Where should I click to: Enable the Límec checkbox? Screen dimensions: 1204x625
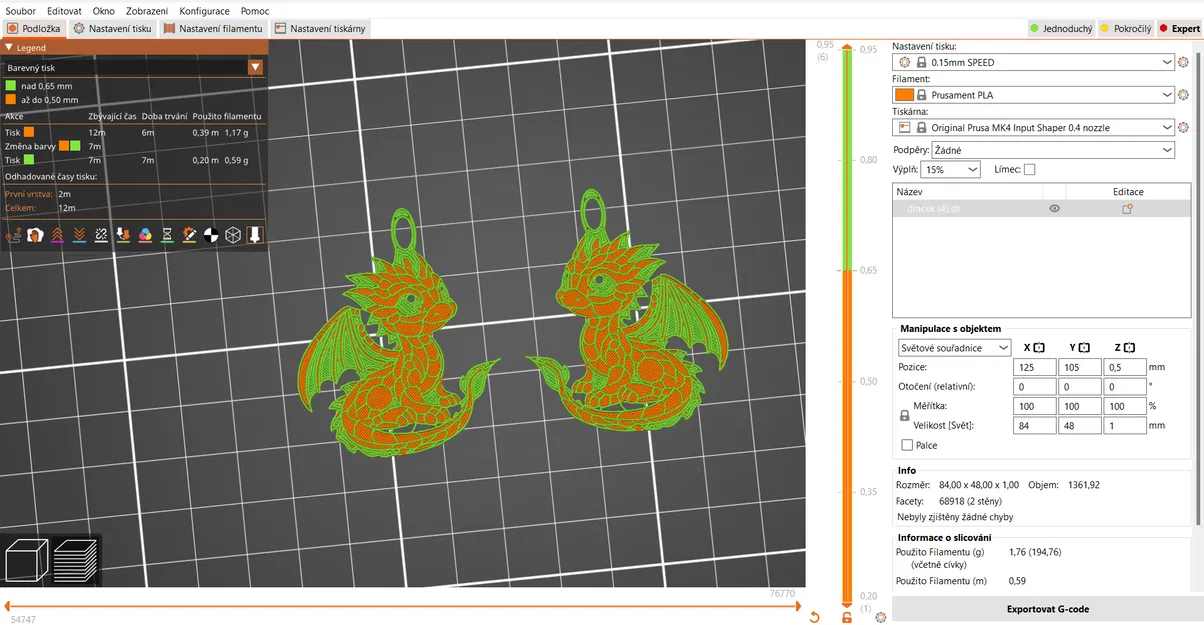(x=1030, y=170)
